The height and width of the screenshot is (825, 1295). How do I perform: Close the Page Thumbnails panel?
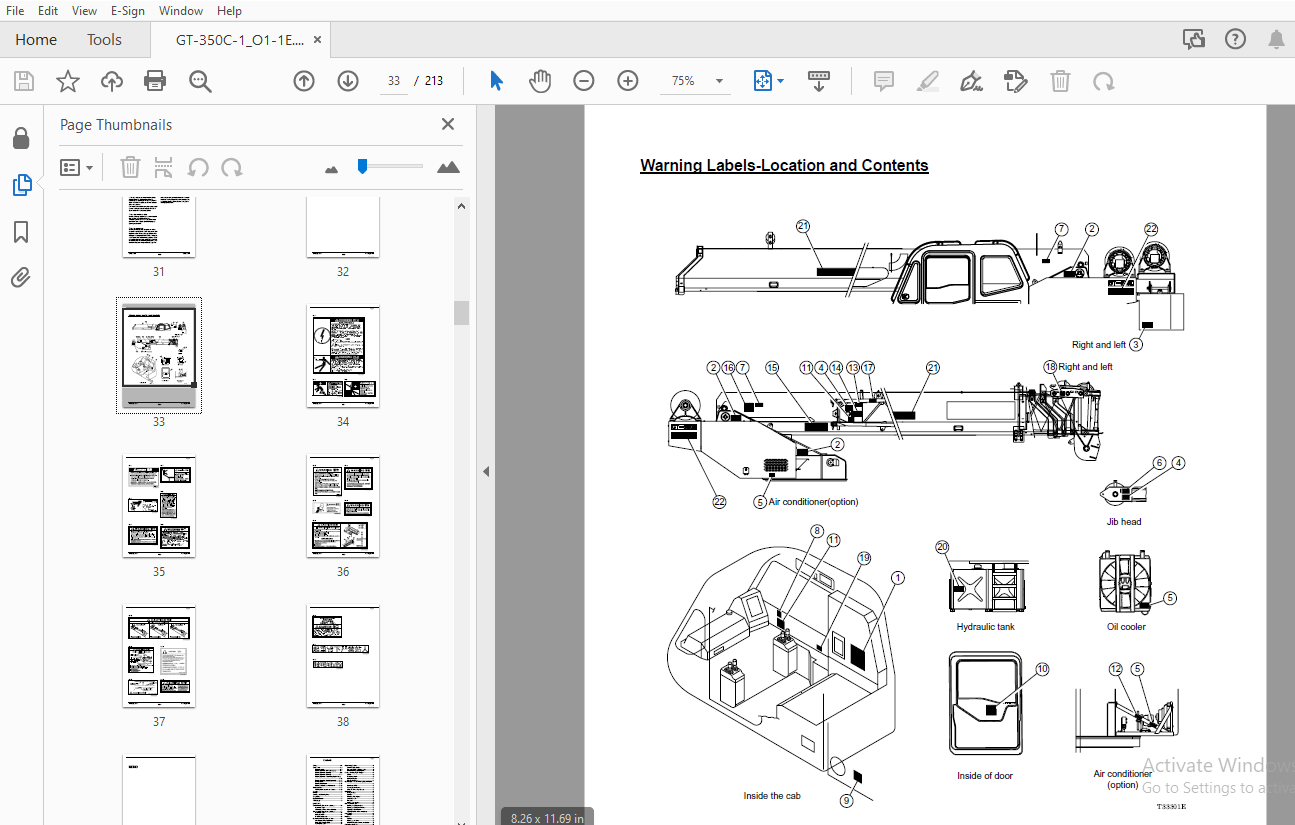pyautogui.click(x=448, y=124)
